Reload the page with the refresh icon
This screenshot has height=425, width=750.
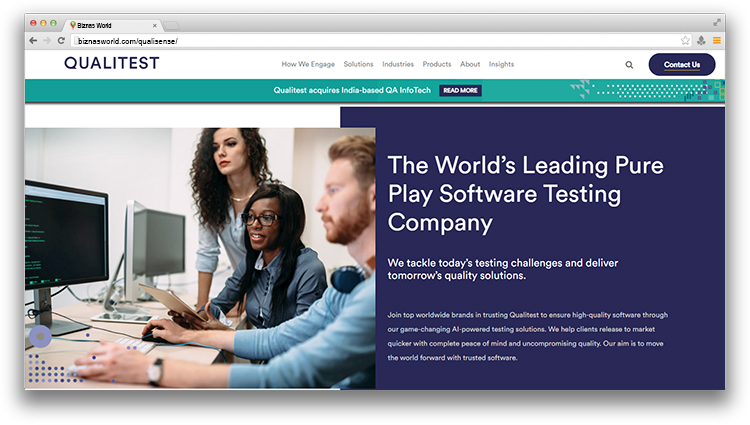61,40
